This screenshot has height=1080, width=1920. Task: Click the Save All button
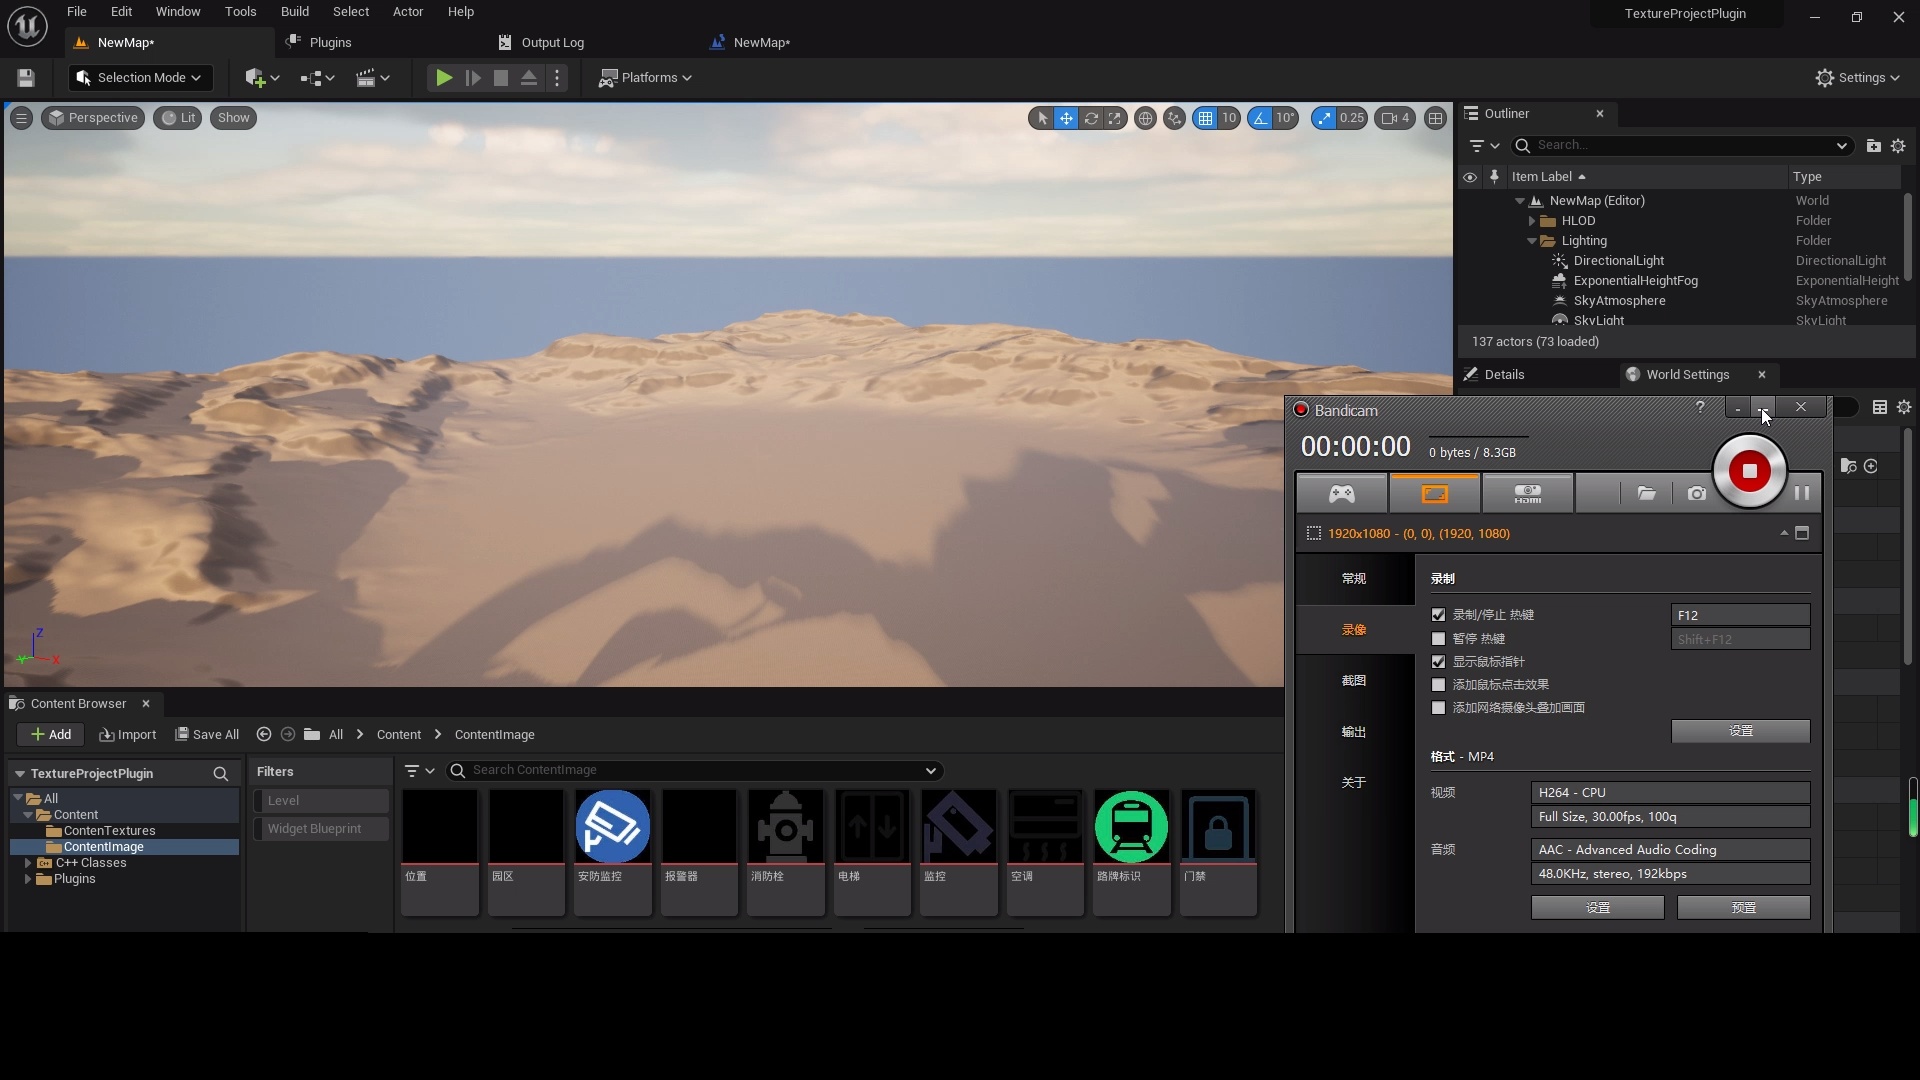207,735
